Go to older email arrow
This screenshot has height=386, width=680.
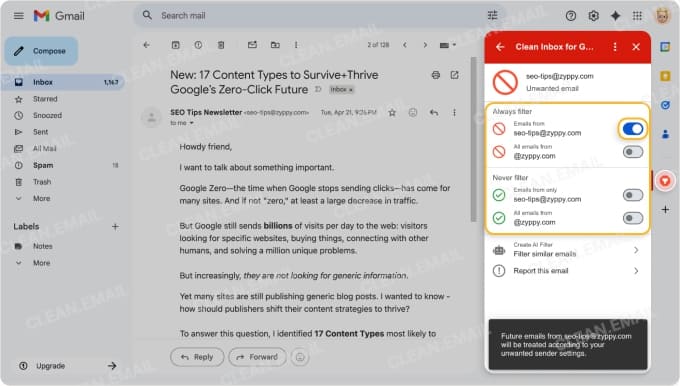click(425, 45)
